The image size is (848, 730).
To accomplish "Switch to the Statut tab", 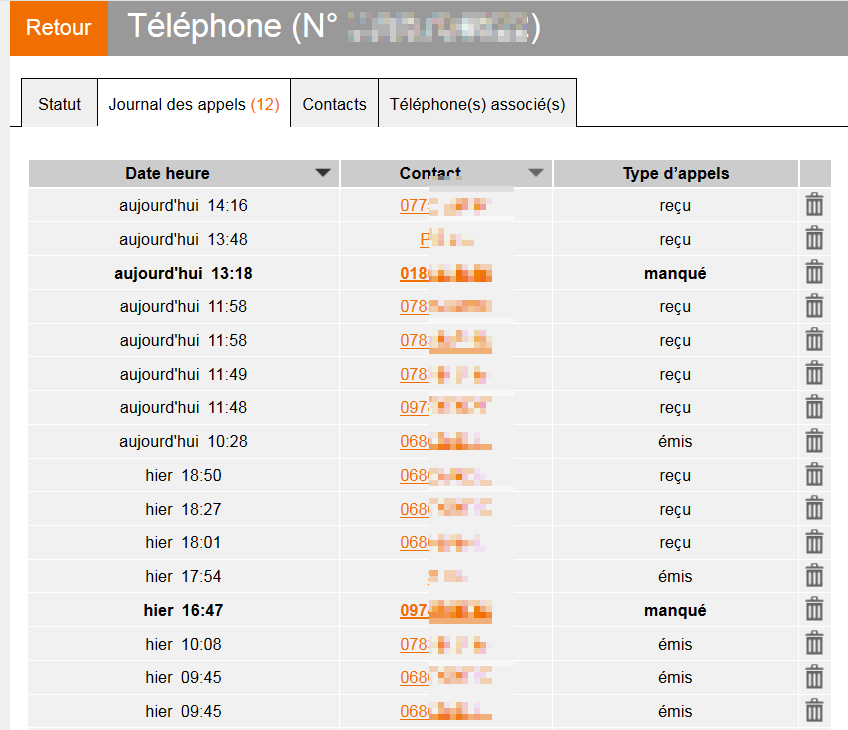I will 59,103.
